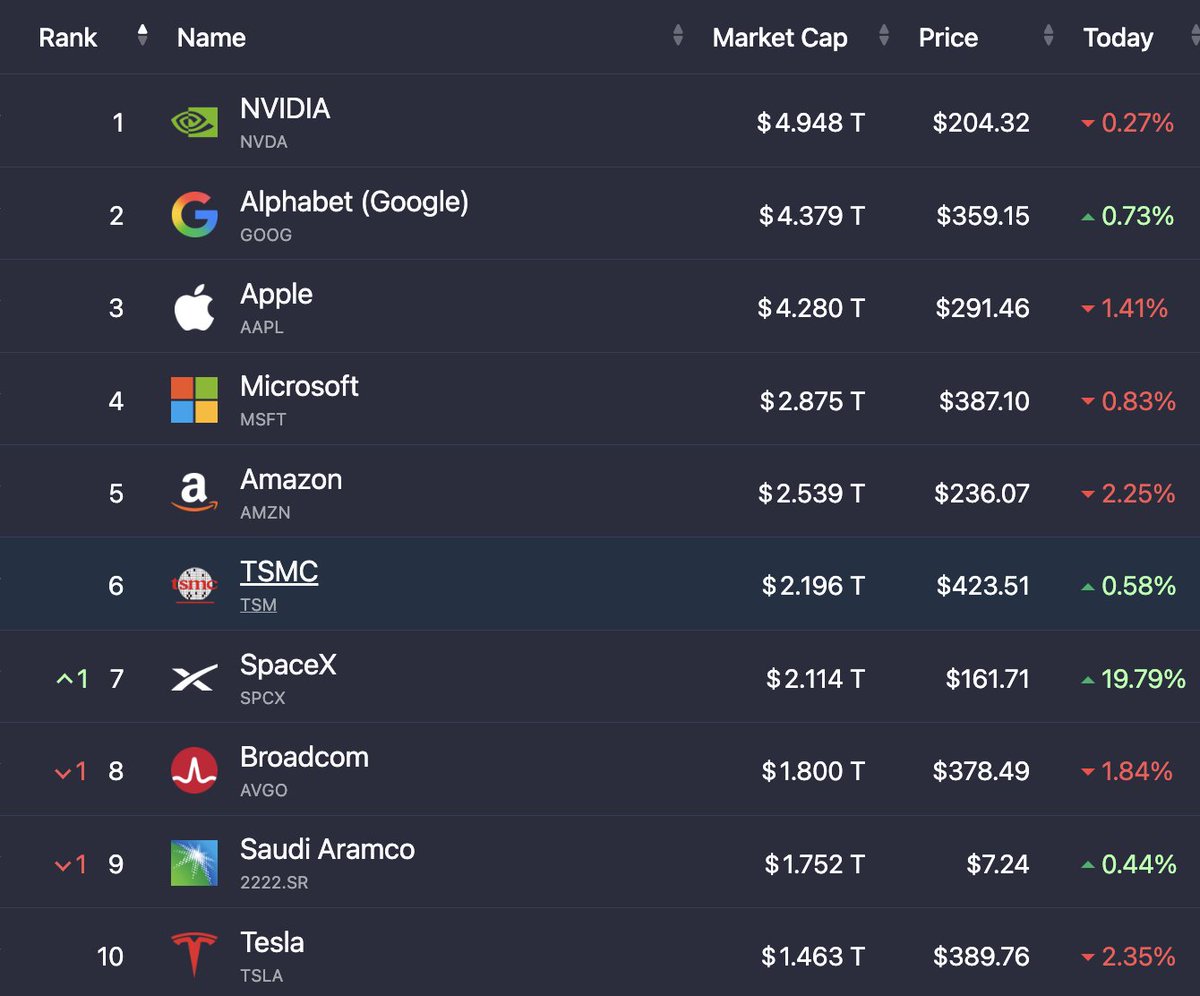Click the SpaceX logo icon
Image resolution: width=1200 pixels, height=996 pixels.
tap(194, 679)
